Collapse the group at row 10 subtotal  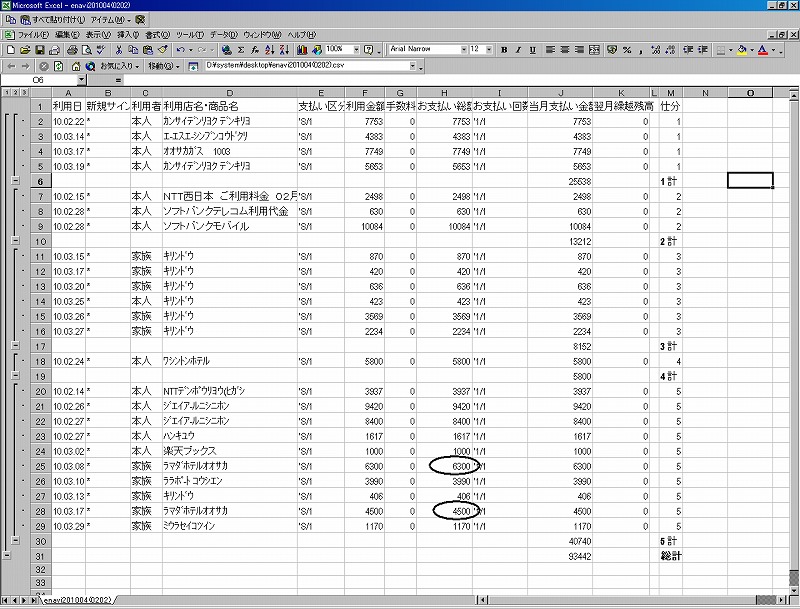(x=15, y=241)
